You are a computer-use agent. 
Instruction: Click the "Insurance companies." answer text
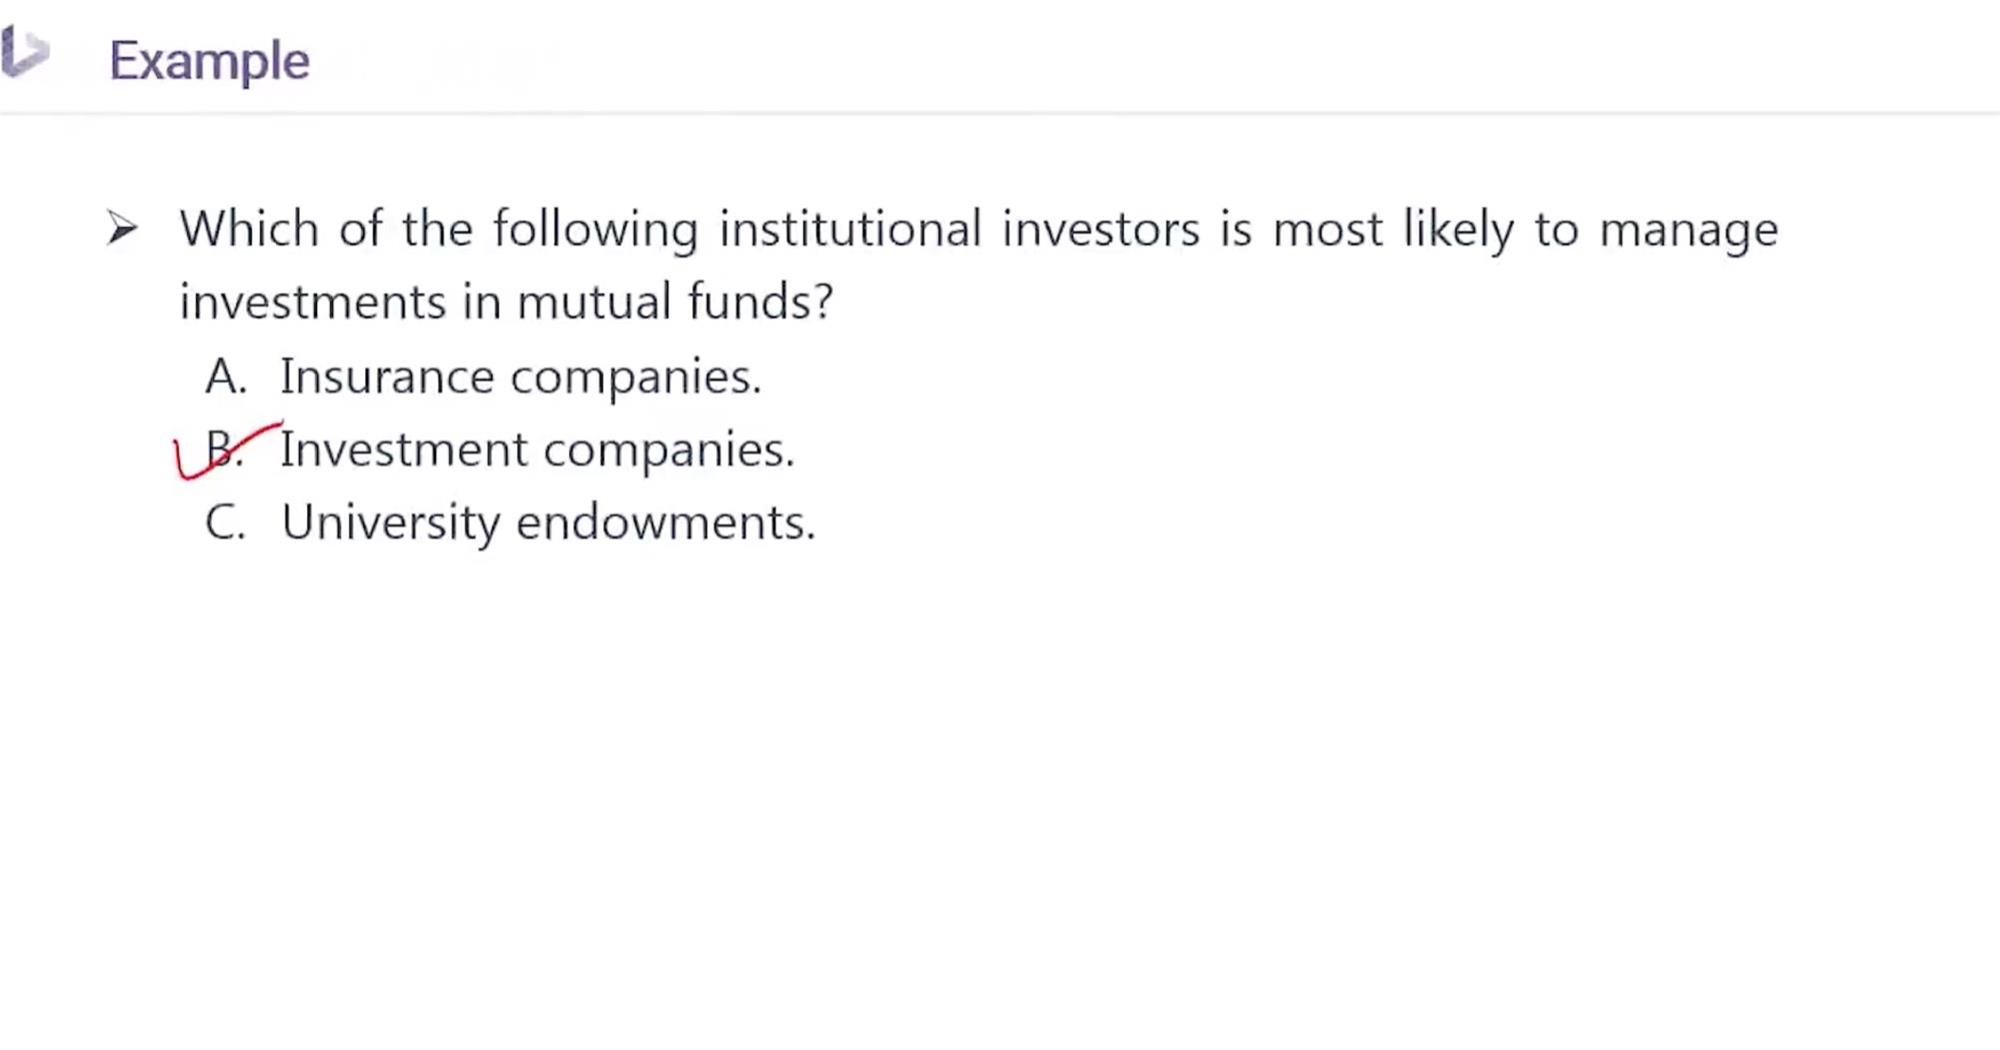point(520,377)
